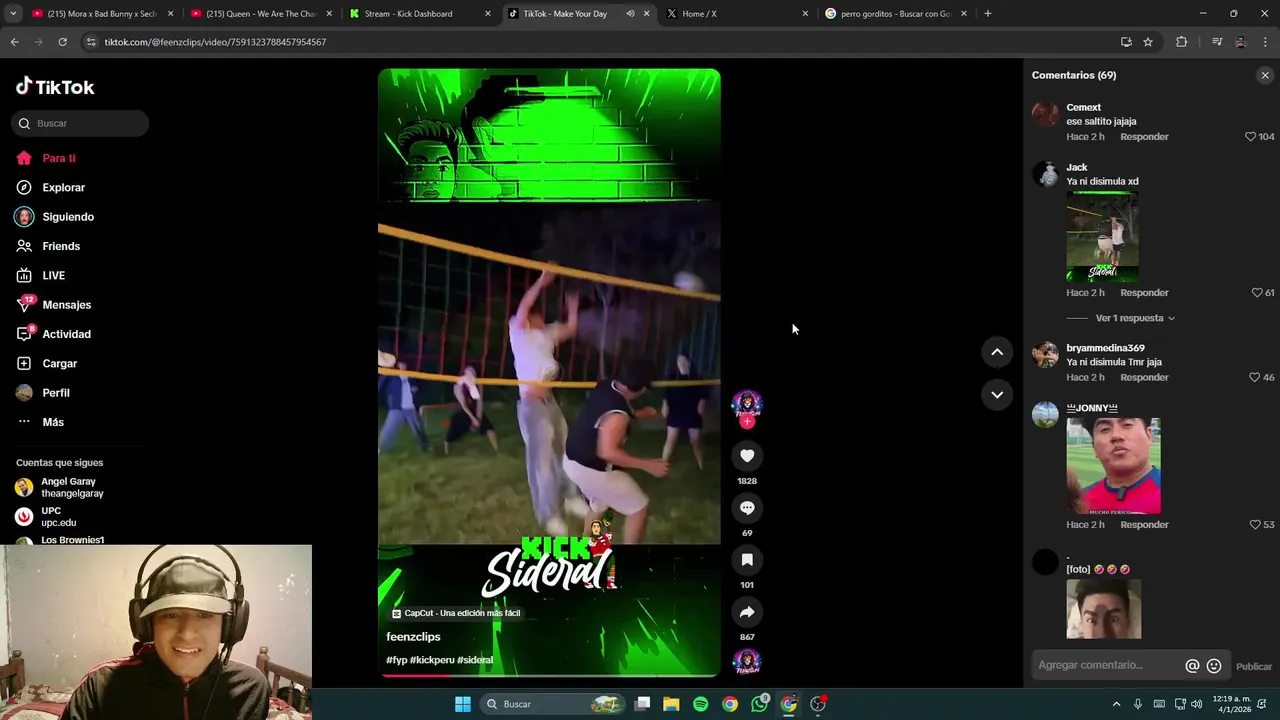Open Spotify from the taskbar
This screenshot has width=1280, height=720.
tap(701, 704)
